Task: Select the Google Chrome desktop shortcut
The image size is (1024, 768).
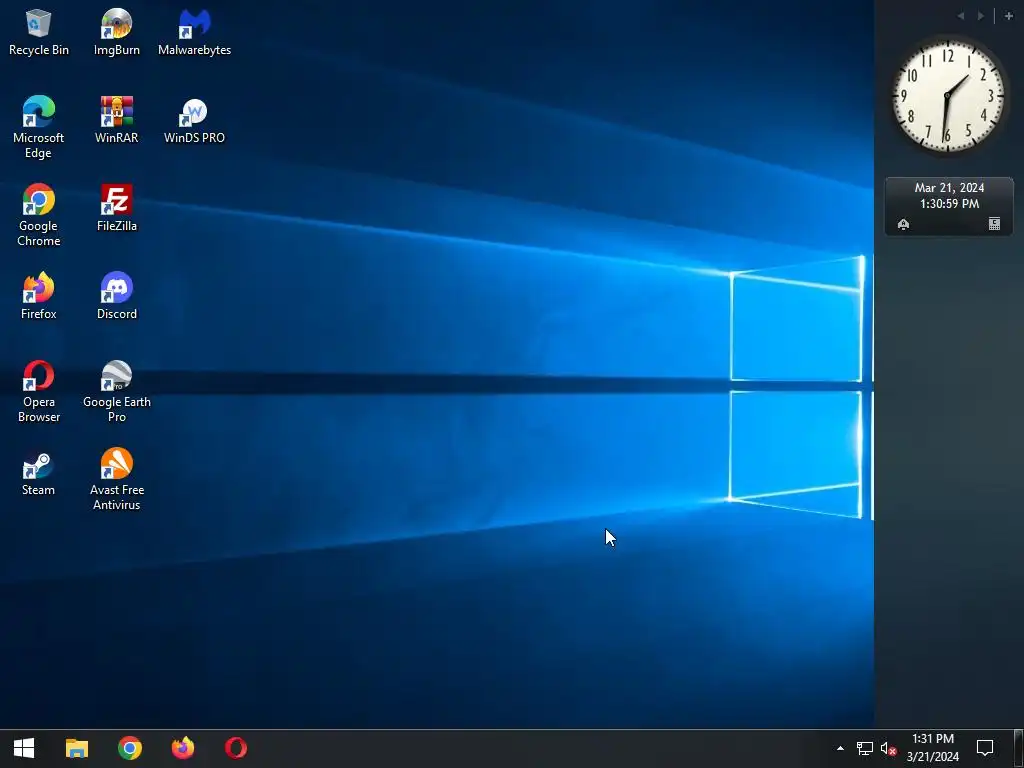Action: pos(39,216)
